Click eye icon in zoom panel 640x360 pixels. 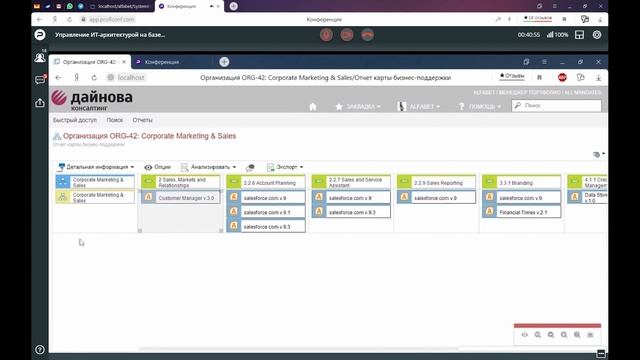pos(524,335)
